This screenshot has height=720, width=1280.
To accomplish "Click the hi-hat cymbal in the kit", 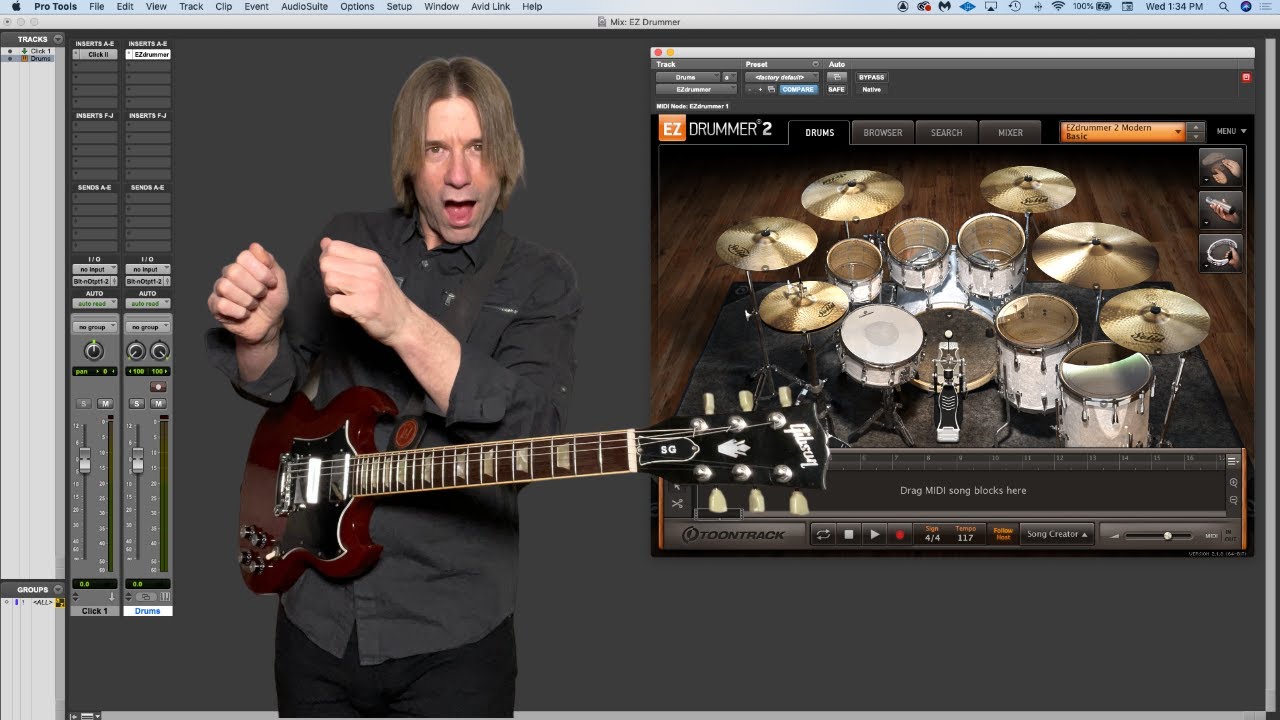I will 802,305.
